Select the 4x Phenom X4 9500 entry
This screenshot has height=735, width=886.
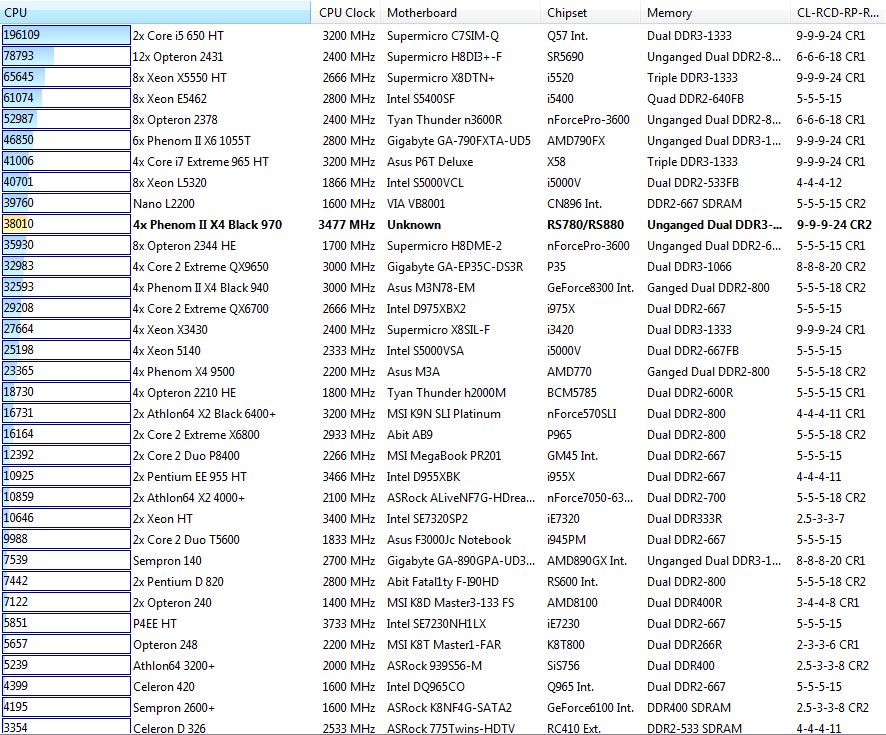pos(184,372)
